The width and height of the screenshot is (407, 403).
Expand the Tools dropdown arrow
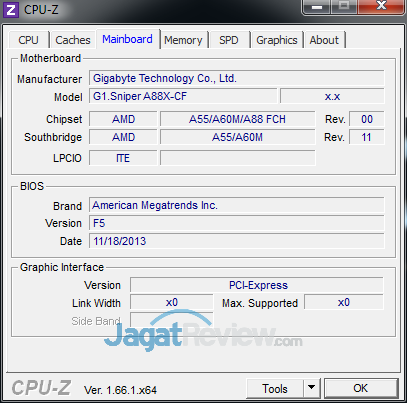tap(312, 388)
